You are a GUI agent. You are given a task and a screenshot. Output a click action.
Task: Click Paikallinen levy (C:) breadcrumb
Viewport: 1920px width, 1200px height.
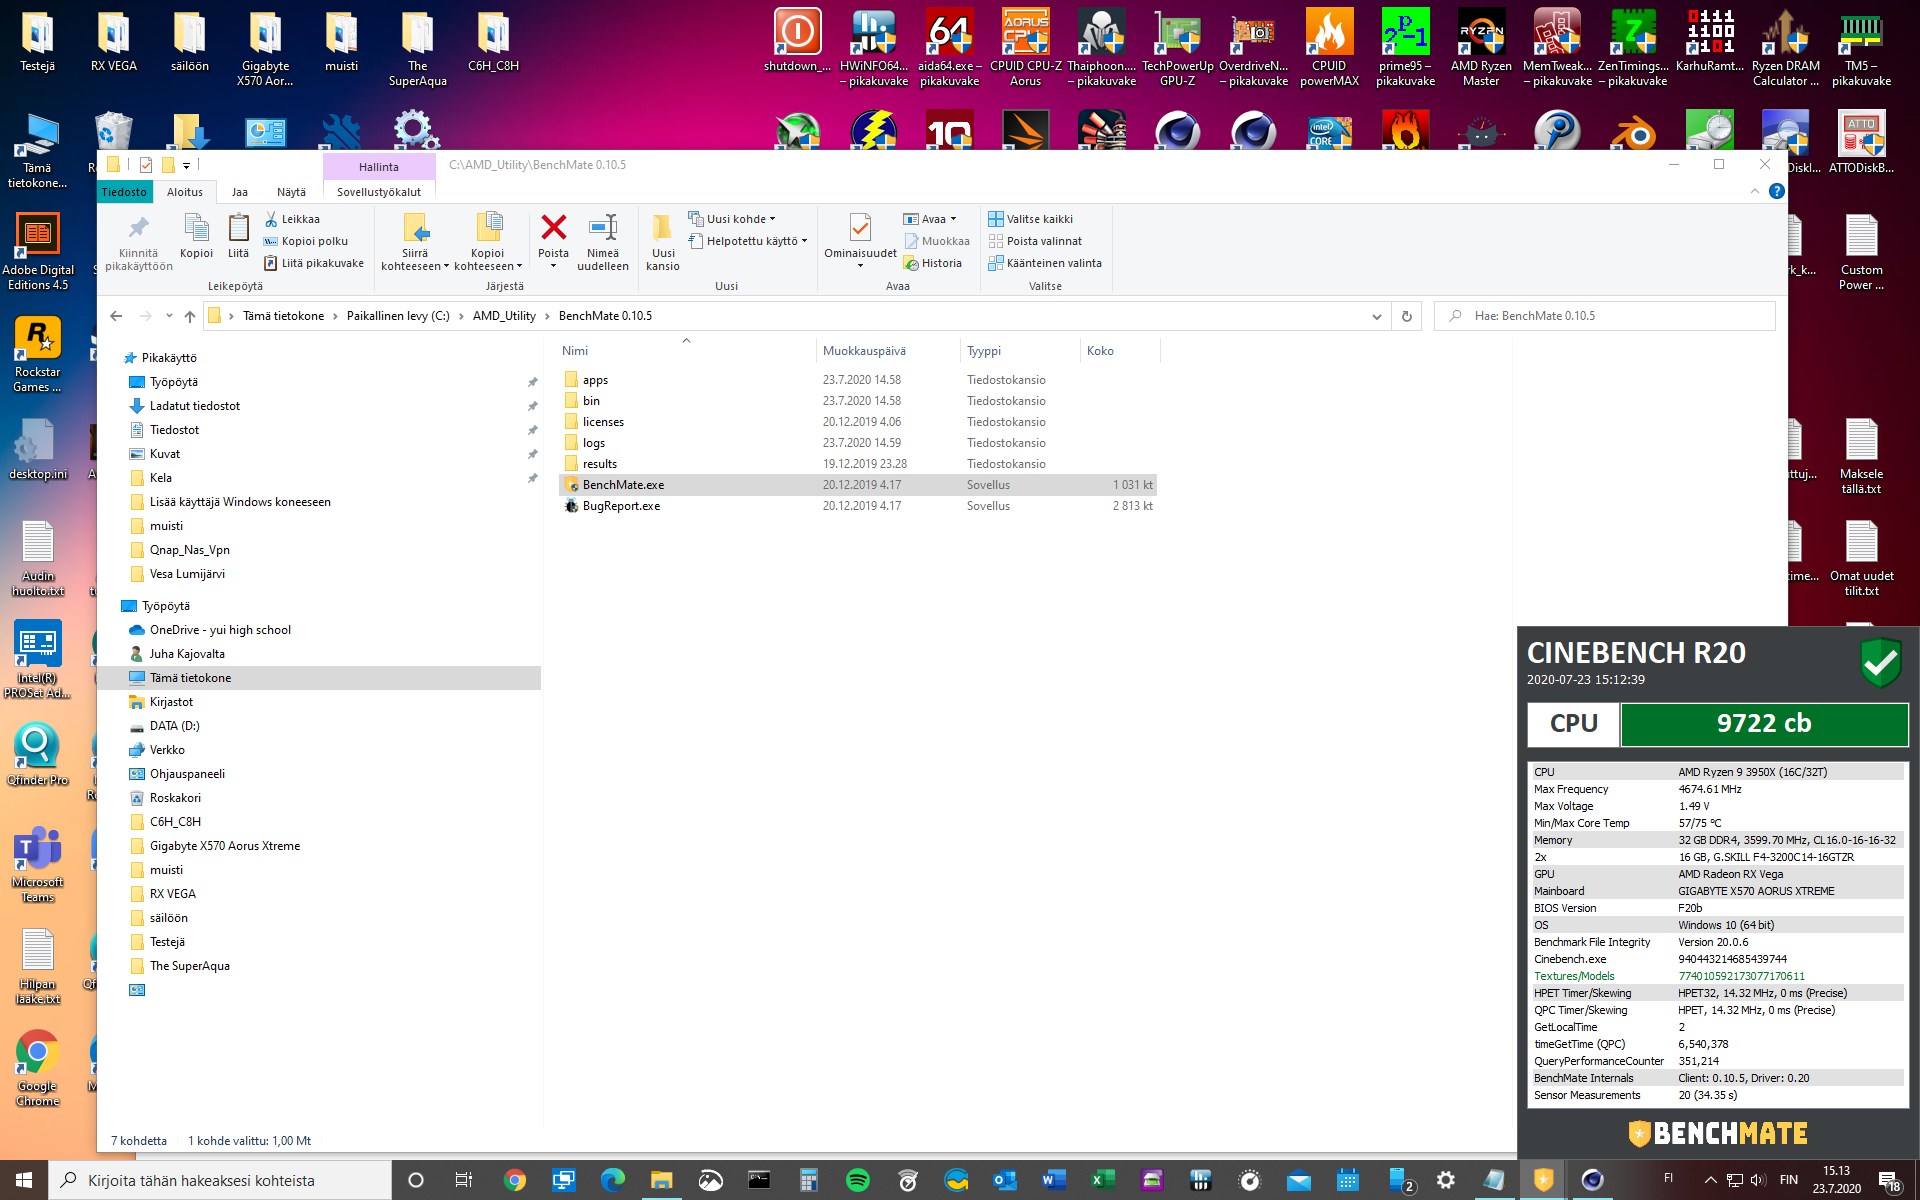pyautogui.click(x=398, y=316)
